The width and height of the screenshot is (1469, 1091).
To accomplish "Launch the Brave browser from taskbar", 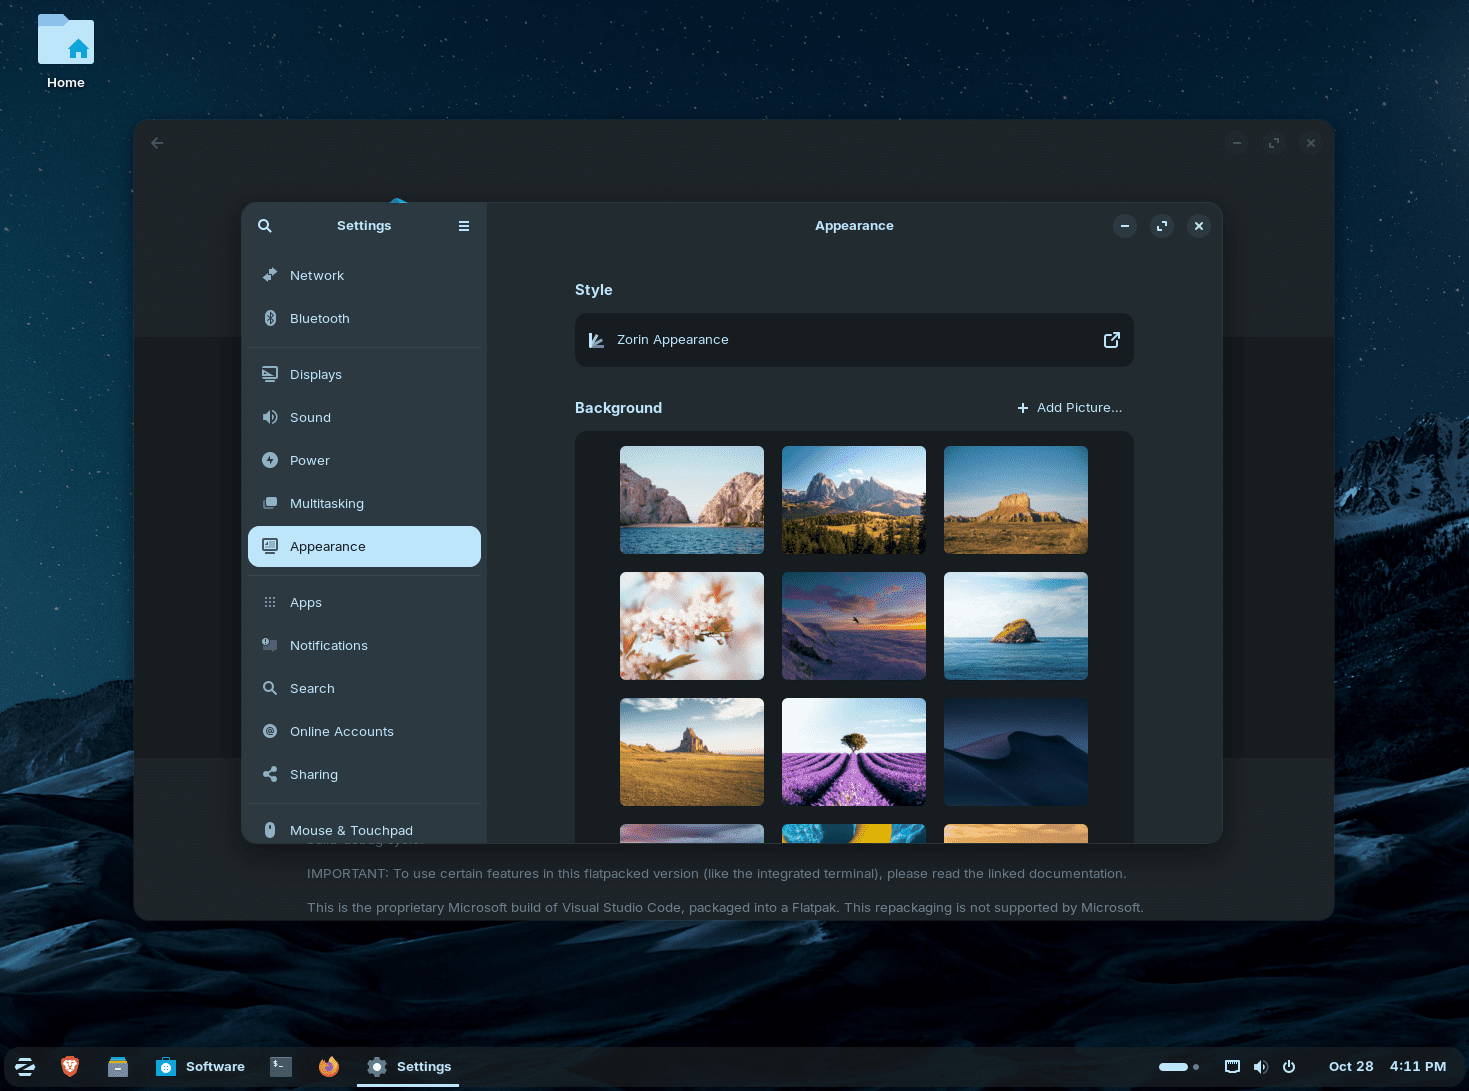I will (70, 1066).
